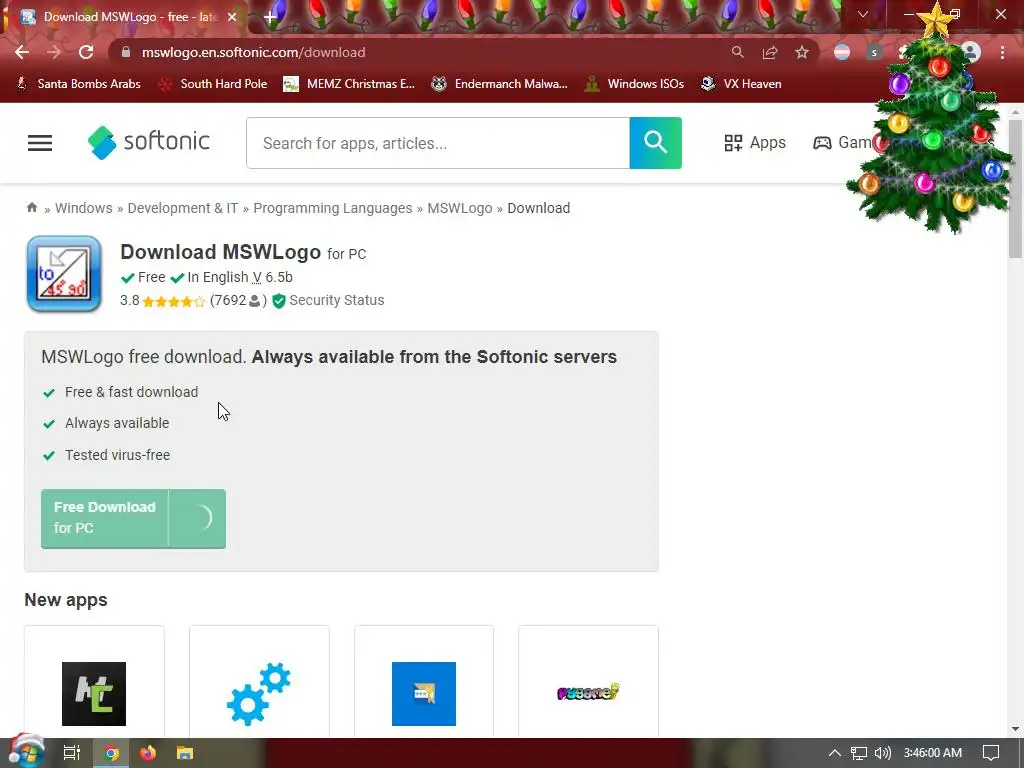Click the page vertical scrollbar thumb

click(1015, 189)
